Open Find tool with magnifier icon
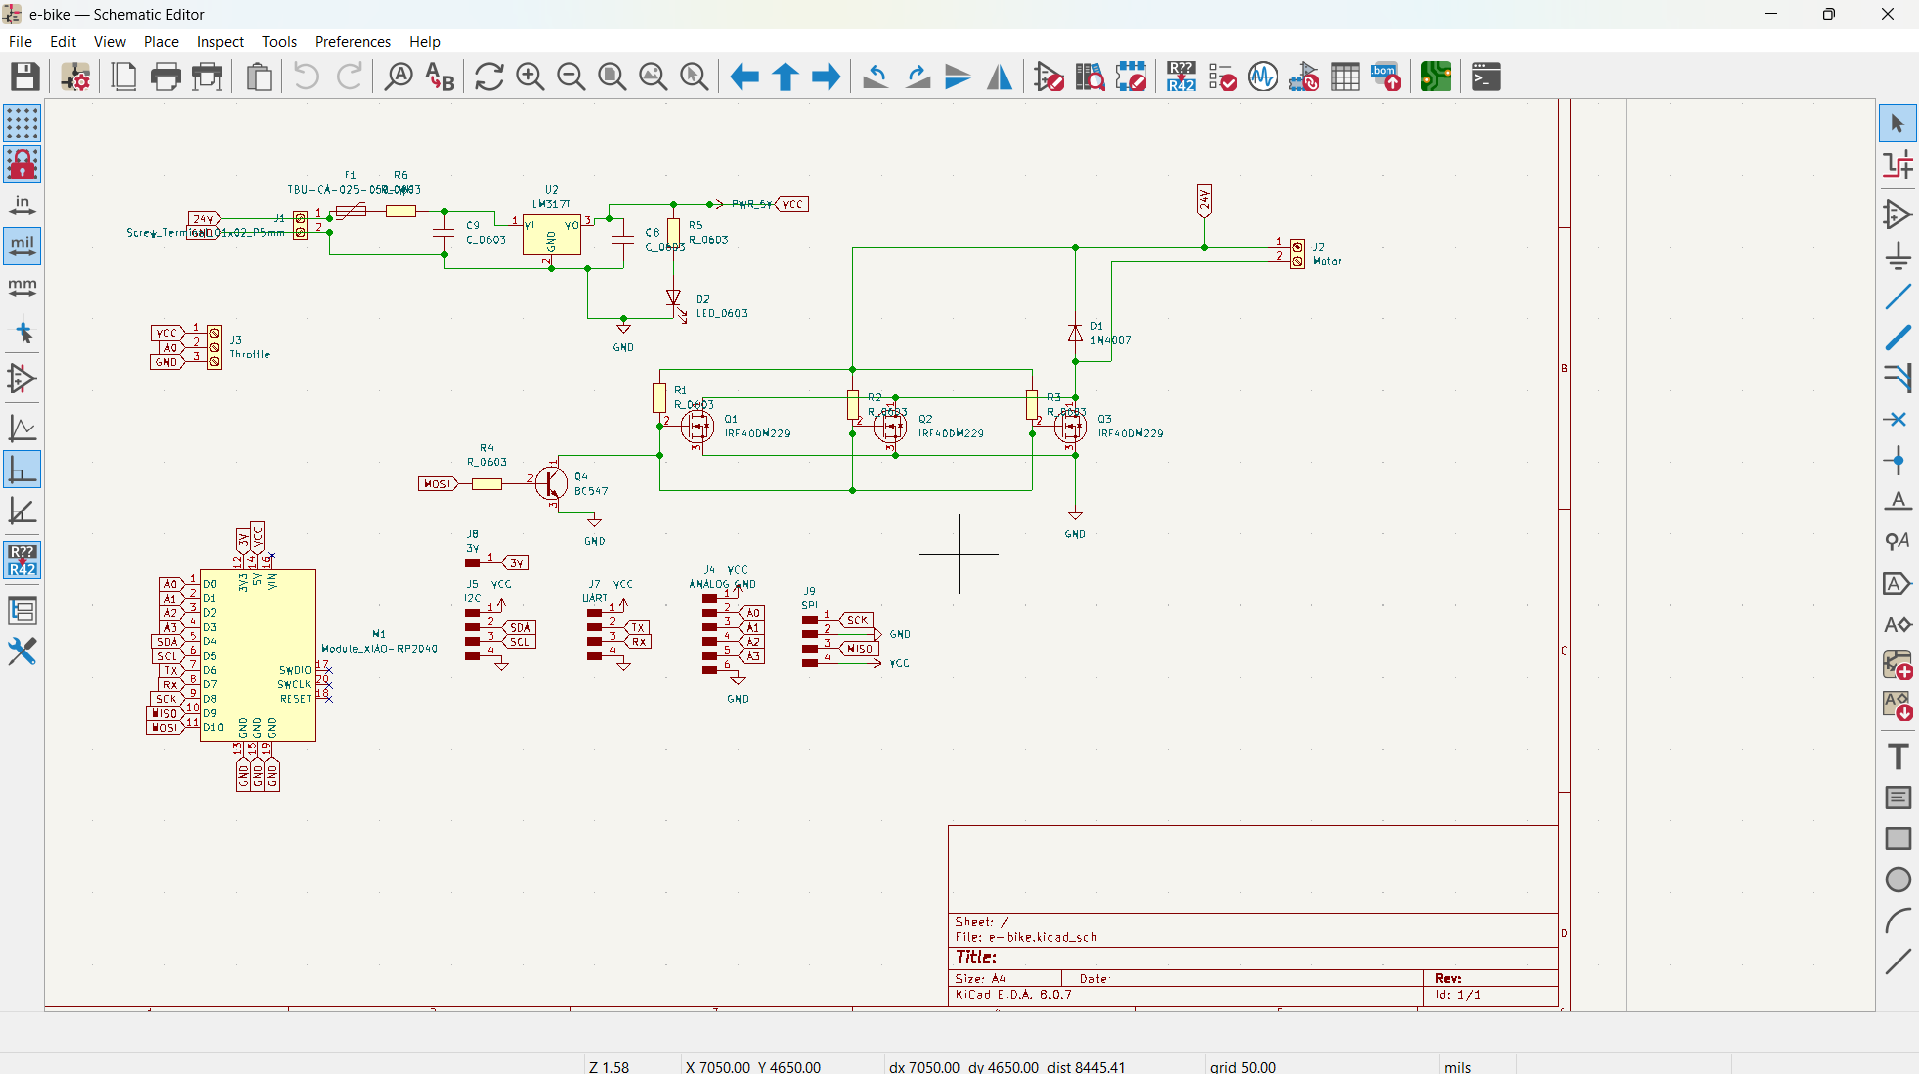 coord(398,76)
